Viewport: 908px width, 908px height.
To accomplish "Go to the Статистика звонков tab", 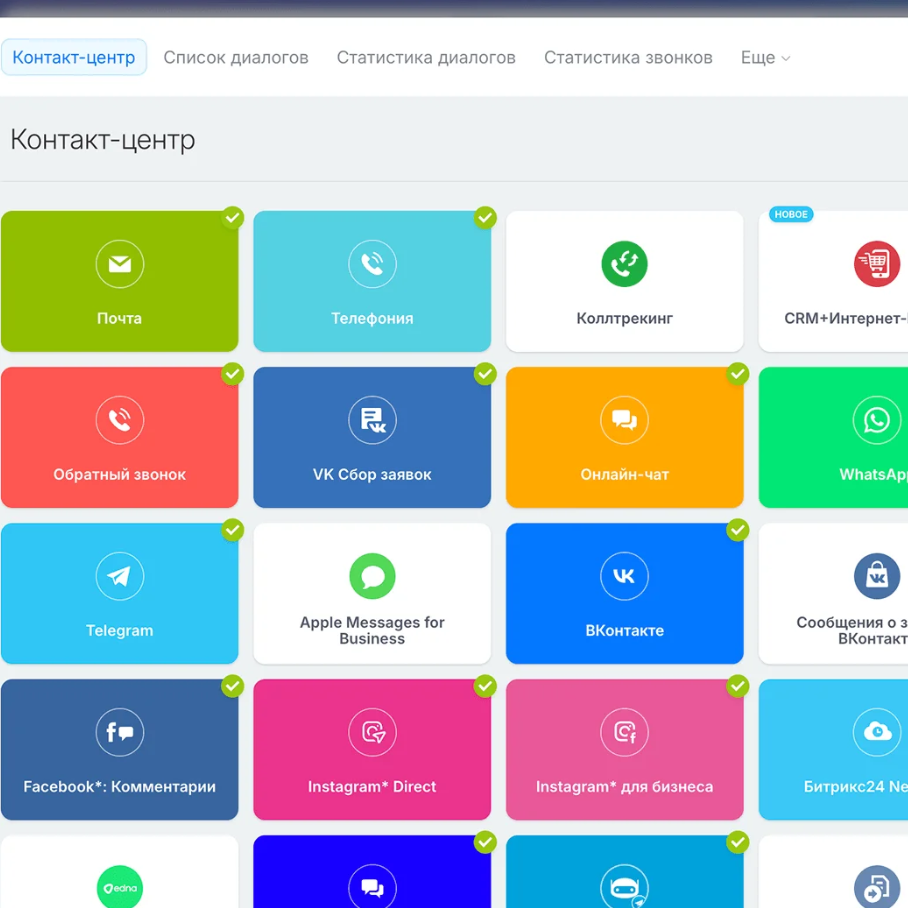I will (628, 58).
